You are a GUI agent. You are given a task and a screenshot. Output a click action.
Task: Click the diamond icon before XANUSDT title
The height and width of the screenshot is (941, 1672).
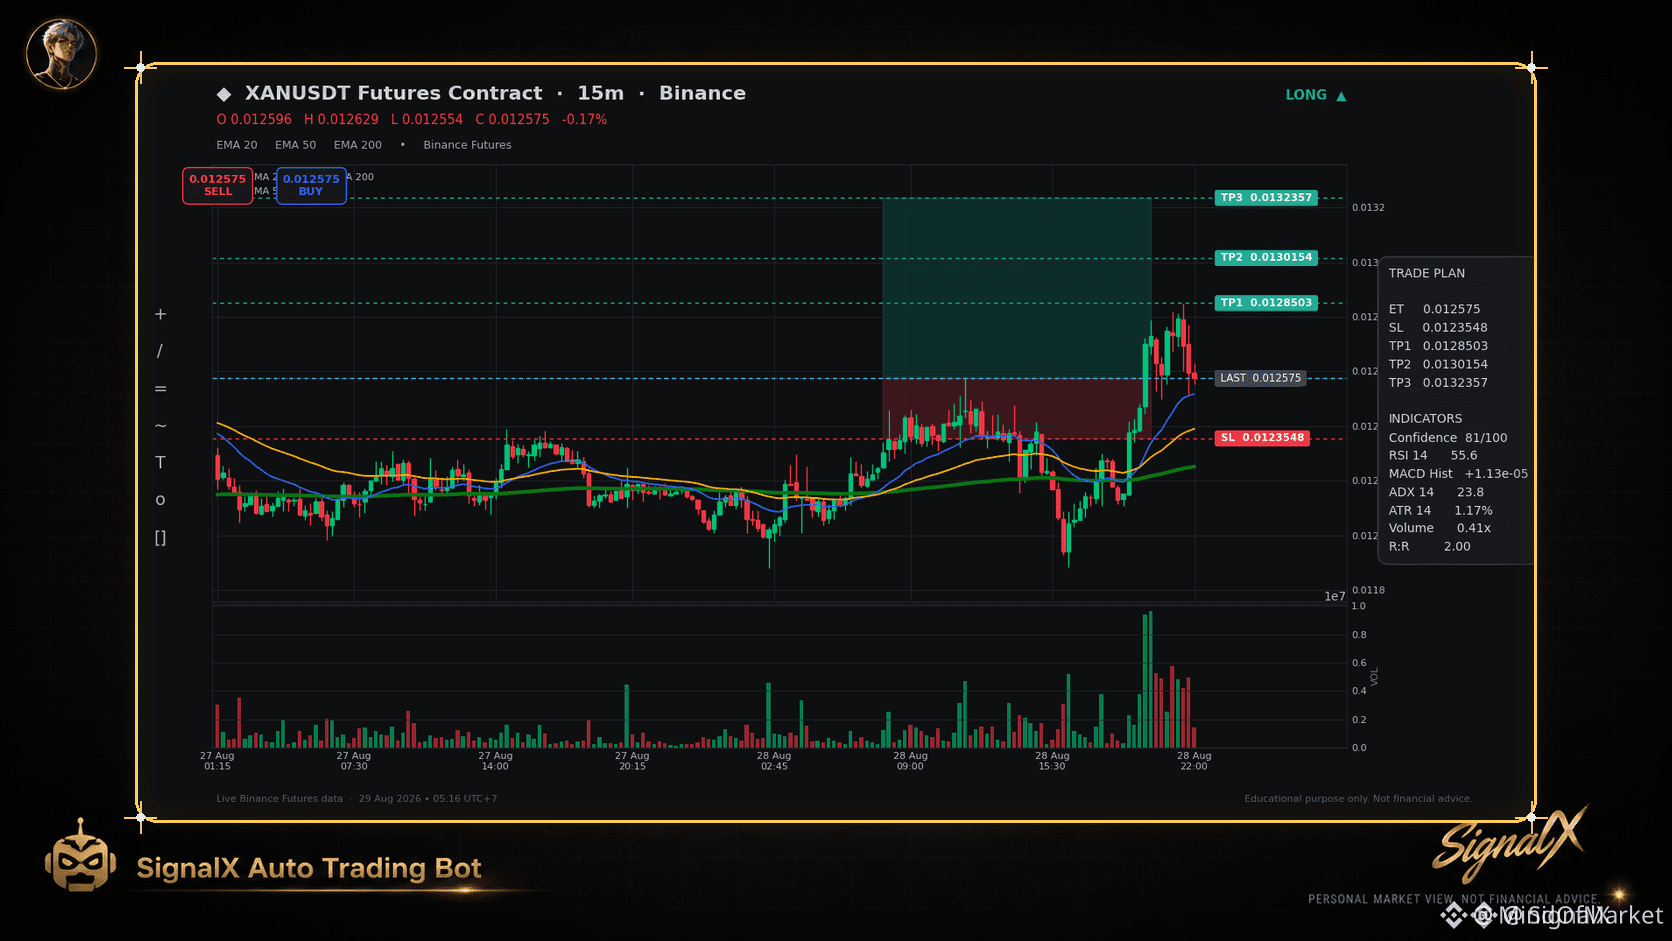[224, 94]
